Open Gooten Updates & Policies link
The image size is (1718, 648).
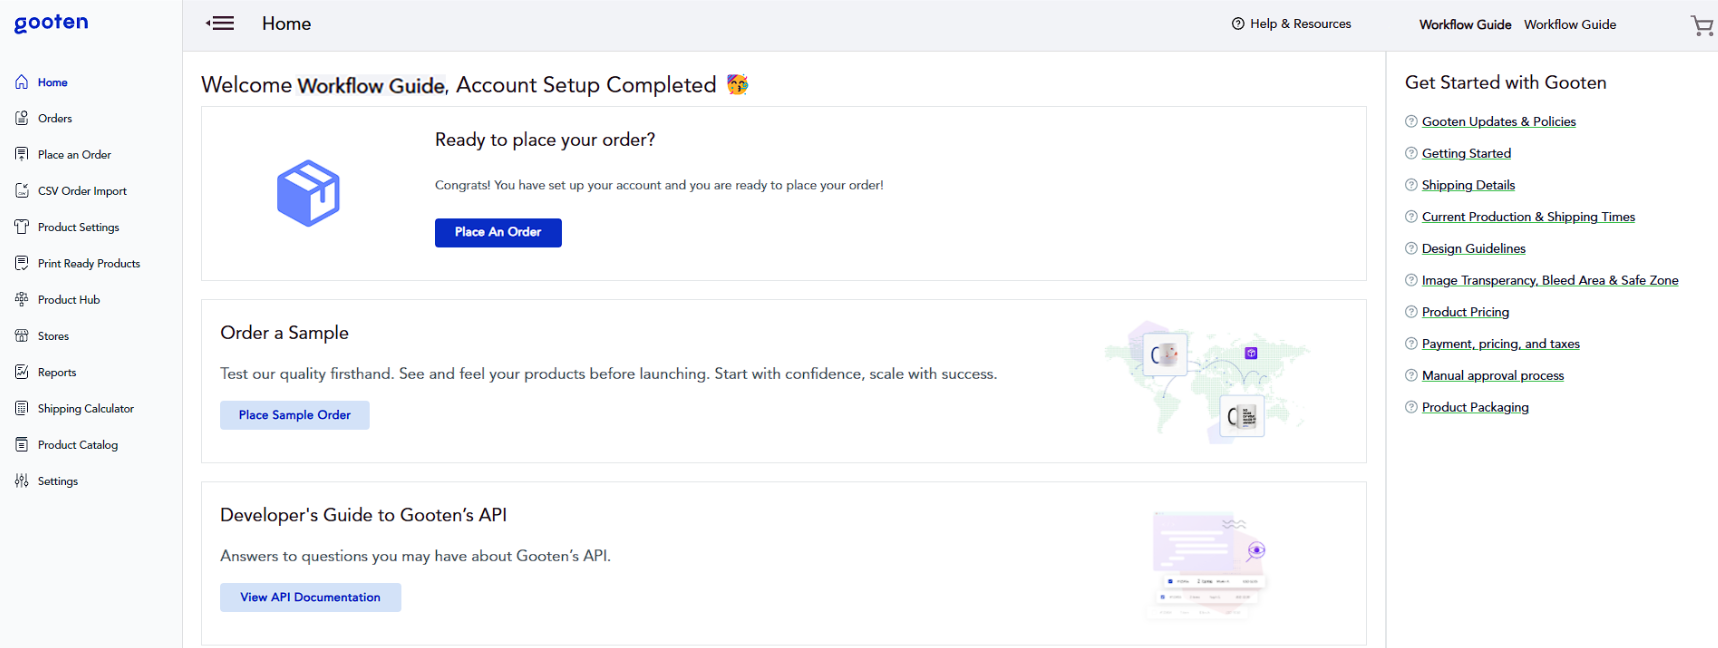click(1498, 122)
